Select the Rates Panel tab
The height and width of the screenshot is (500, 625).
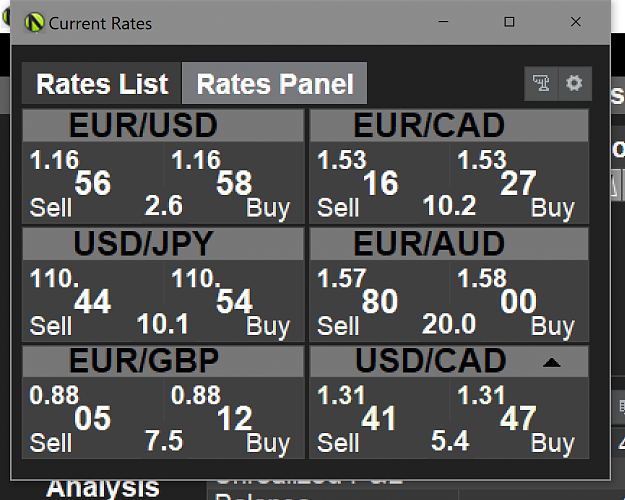(x=275, y=84)
